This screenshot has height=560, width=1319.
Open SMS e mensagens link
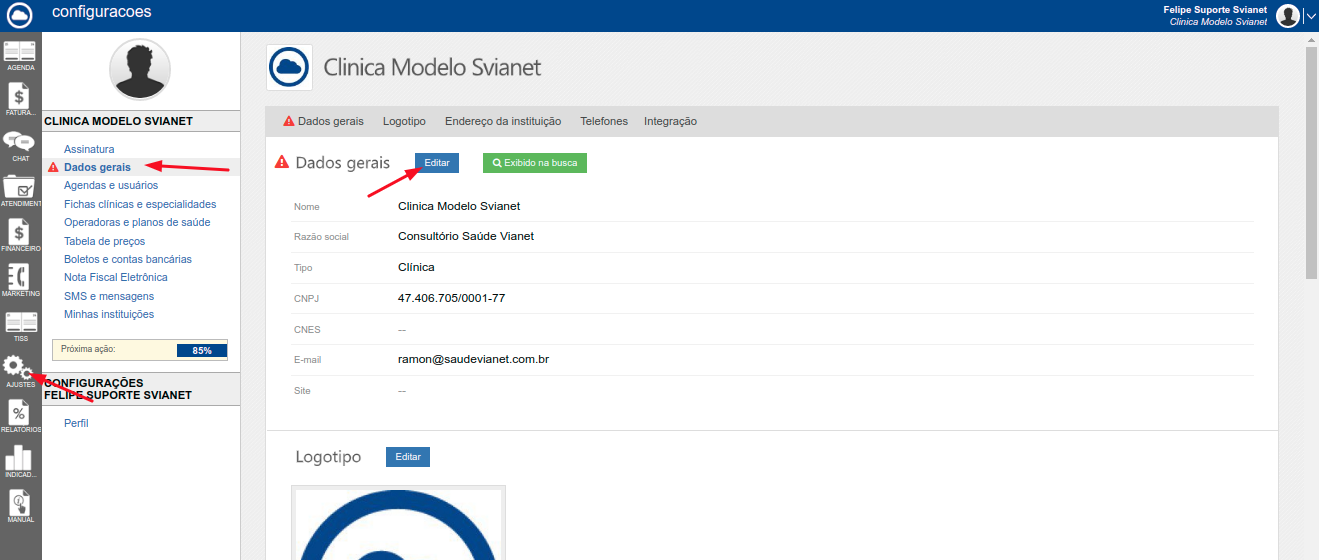[x=109, y=296]
